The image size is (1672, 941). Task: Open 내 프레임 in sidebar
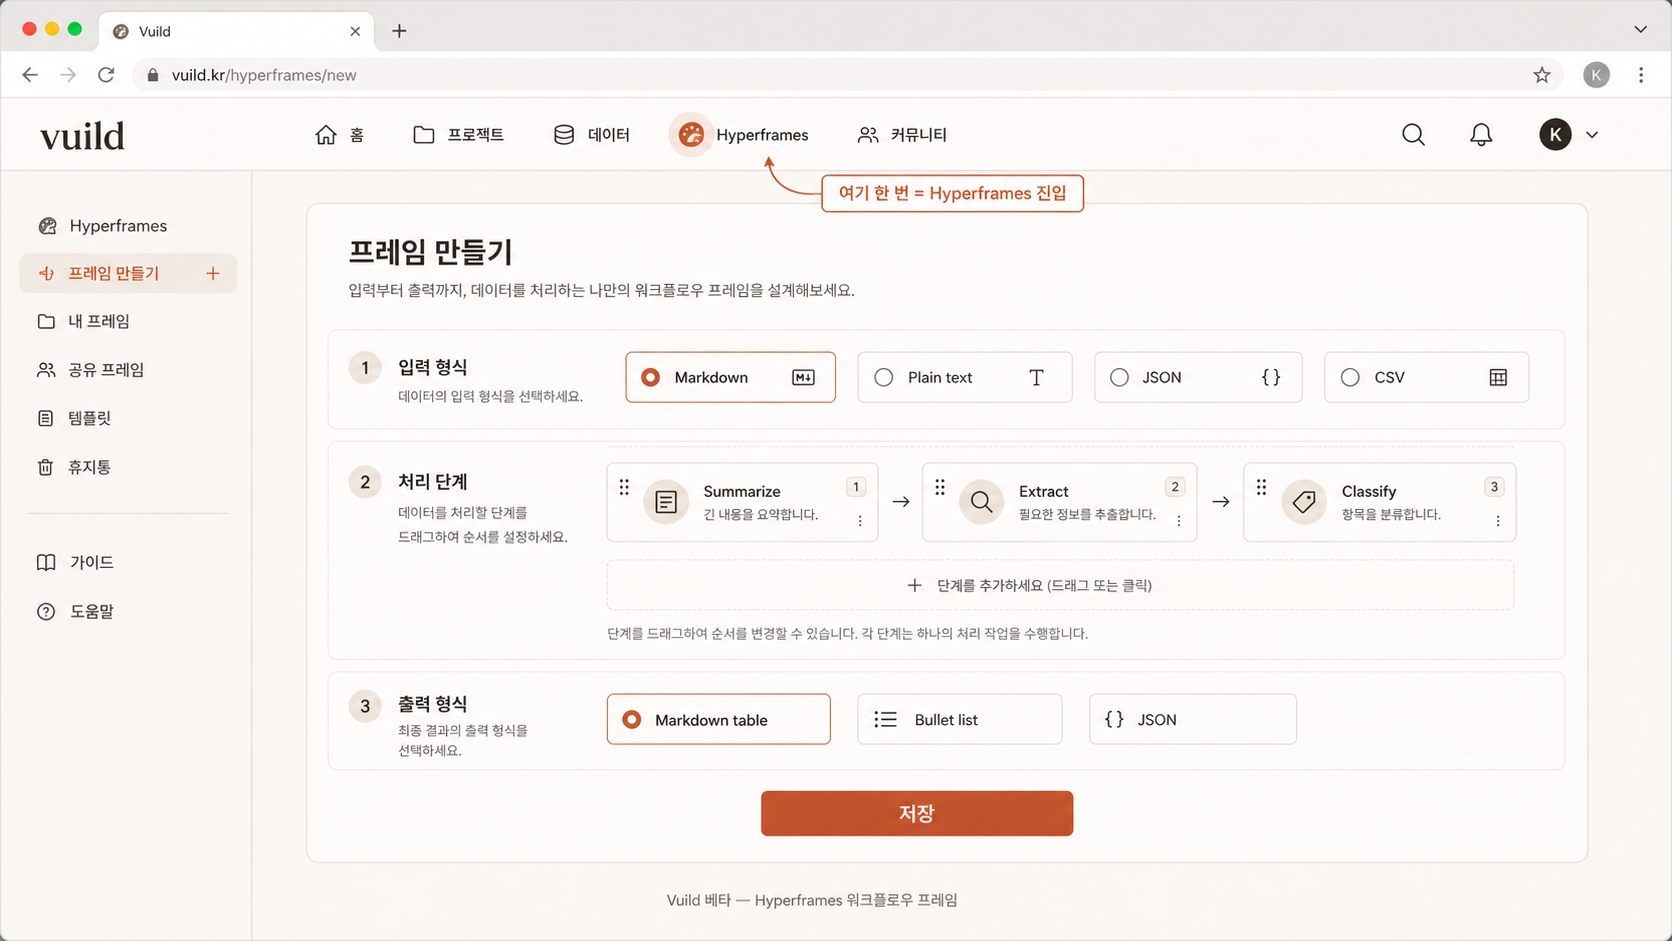84,321
